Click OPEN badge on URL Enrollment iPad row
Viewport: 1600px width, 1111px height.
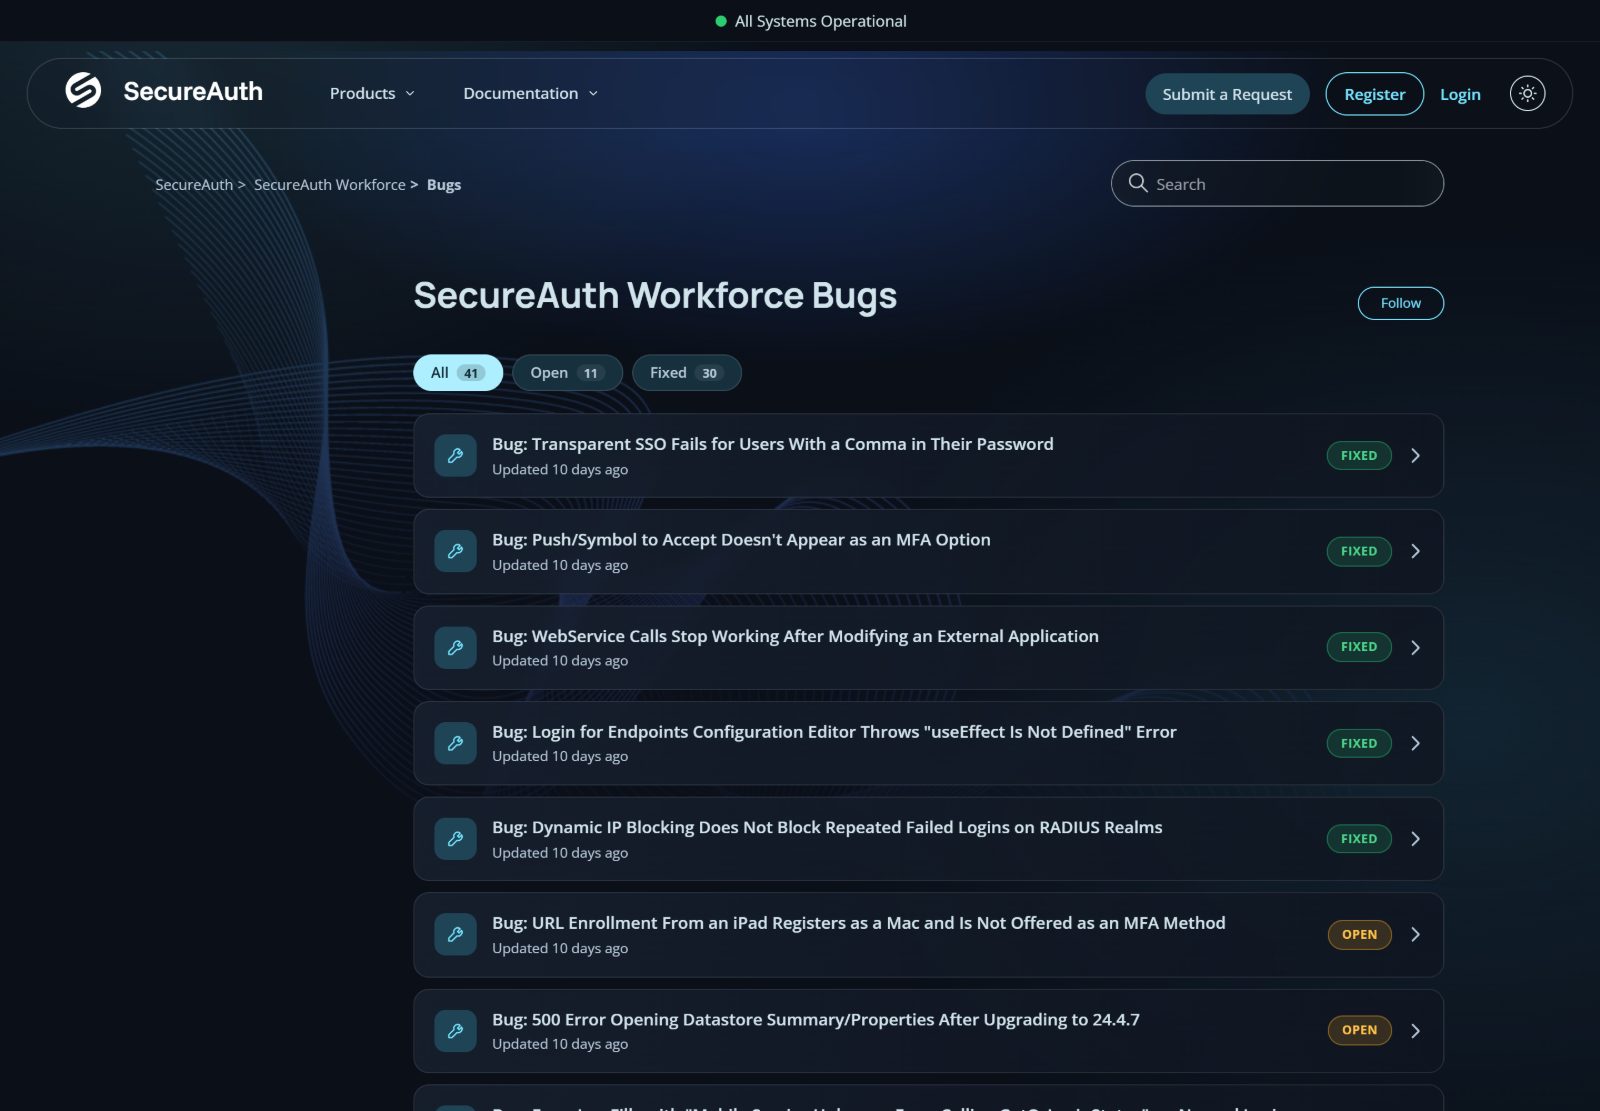pyautogui.click(x=1359, y=934)
